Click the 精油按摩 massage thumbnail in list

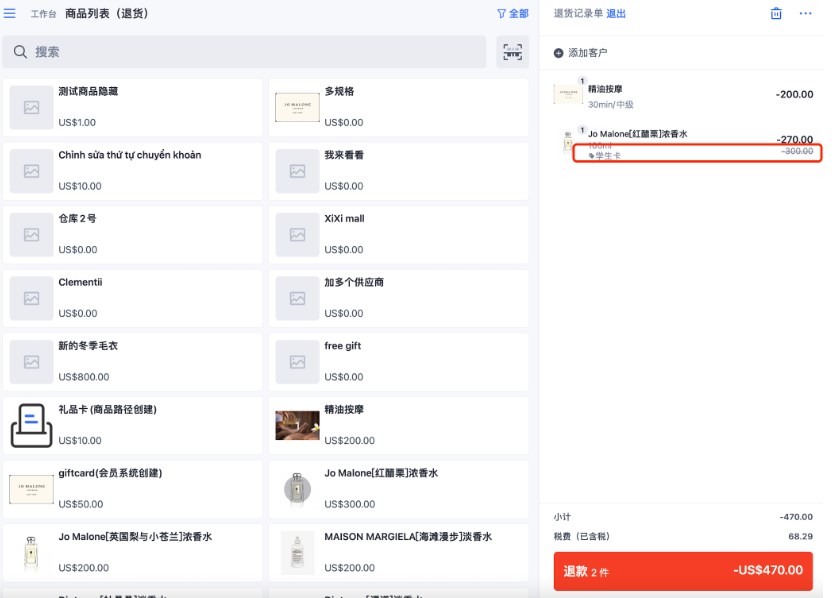[297, 426]
